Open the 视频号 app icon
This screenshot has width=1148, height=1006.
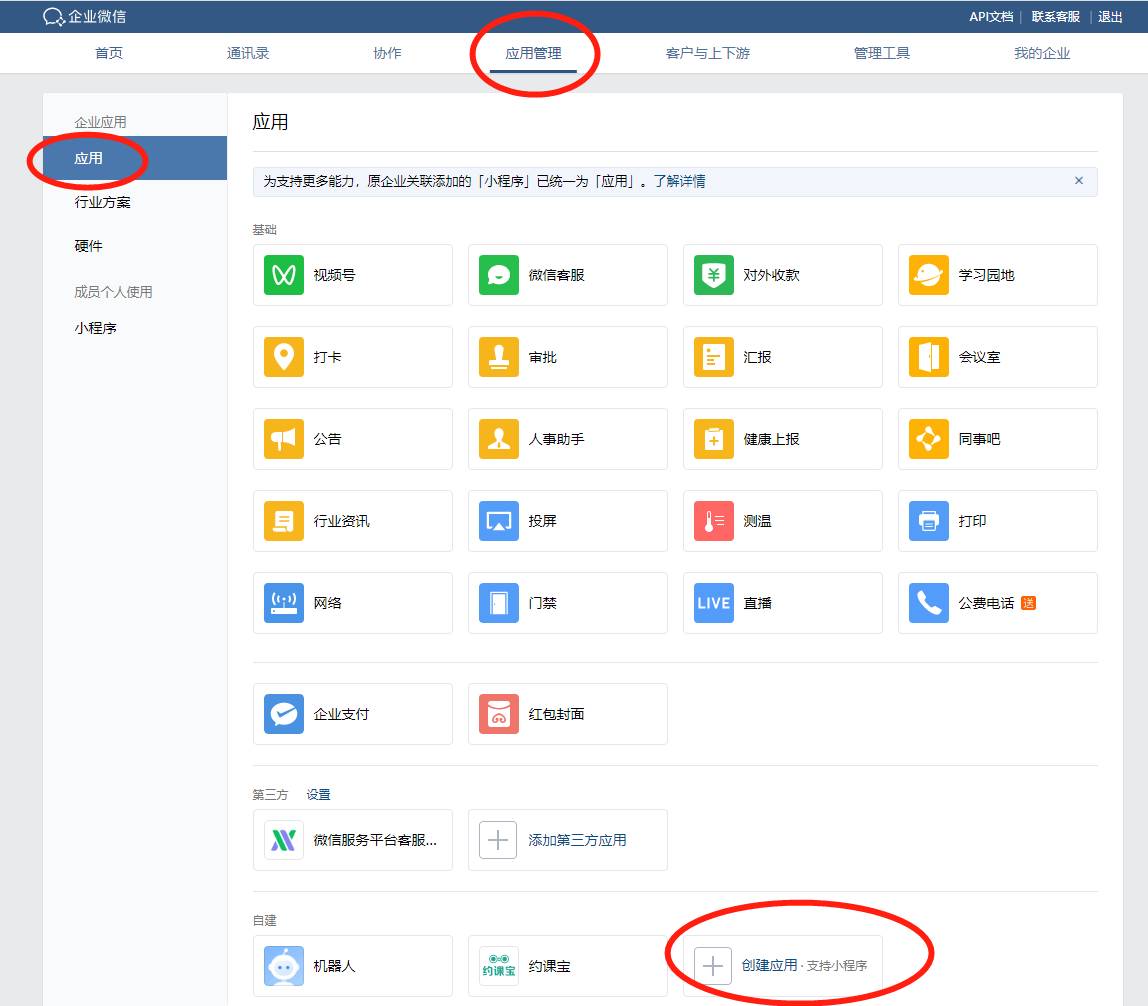pos(283,275)
